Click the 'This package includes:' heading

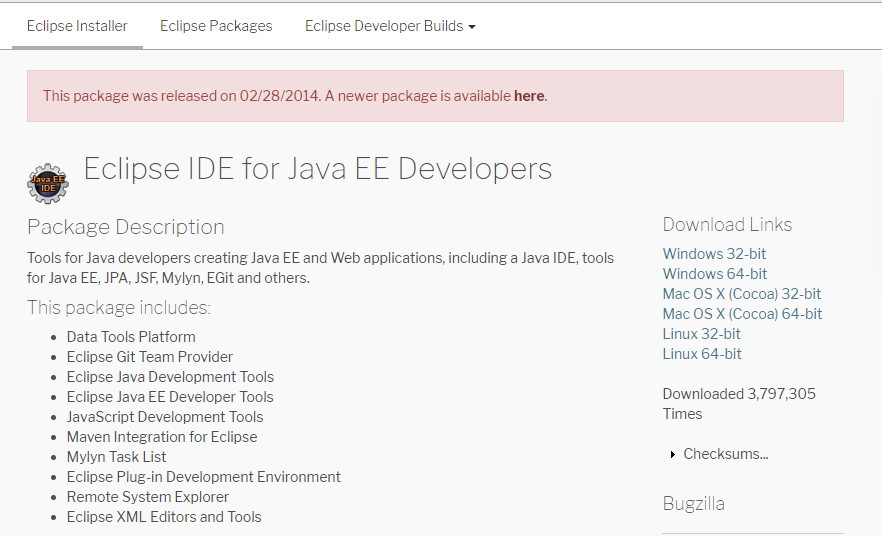pyautogui.click(x=119, y=308)
